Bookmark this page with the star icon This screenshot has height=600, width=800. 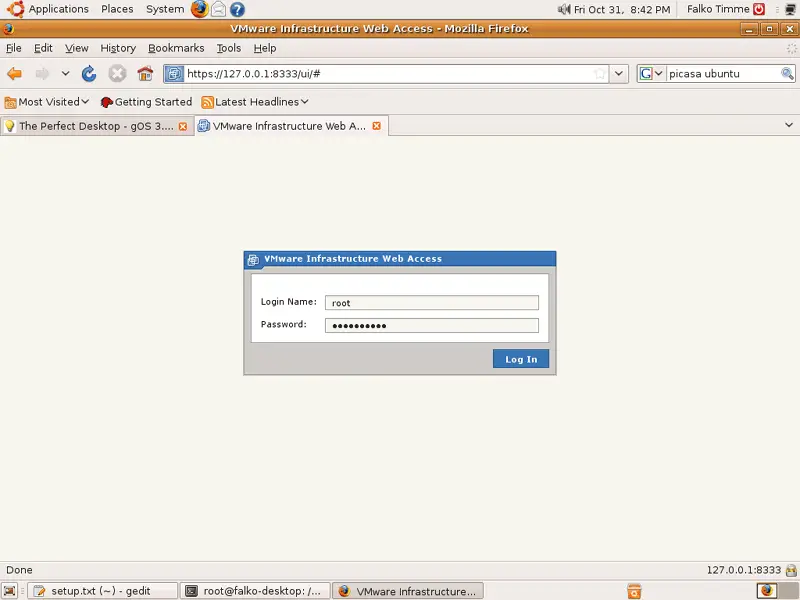600,73
